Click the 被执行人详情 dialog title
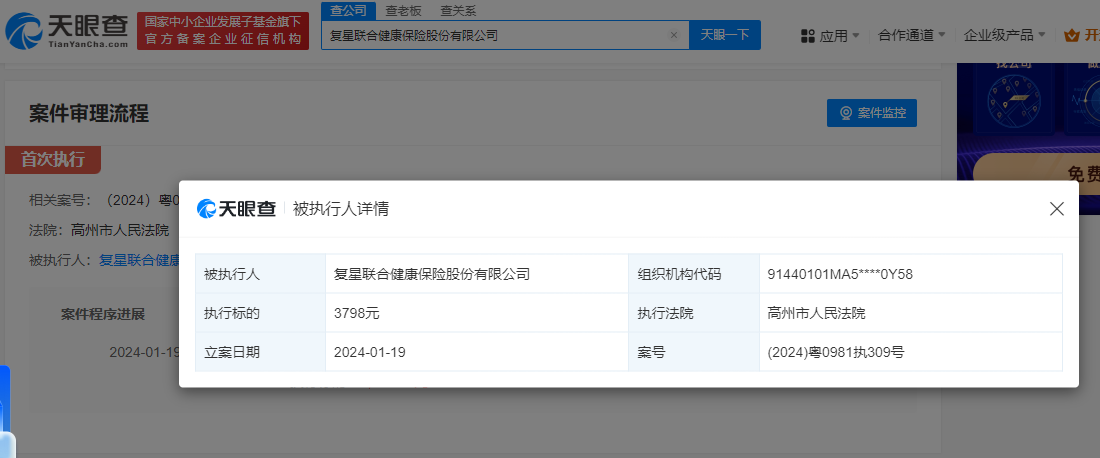Viewport: 1100px width, 458px height. [341, 208]
